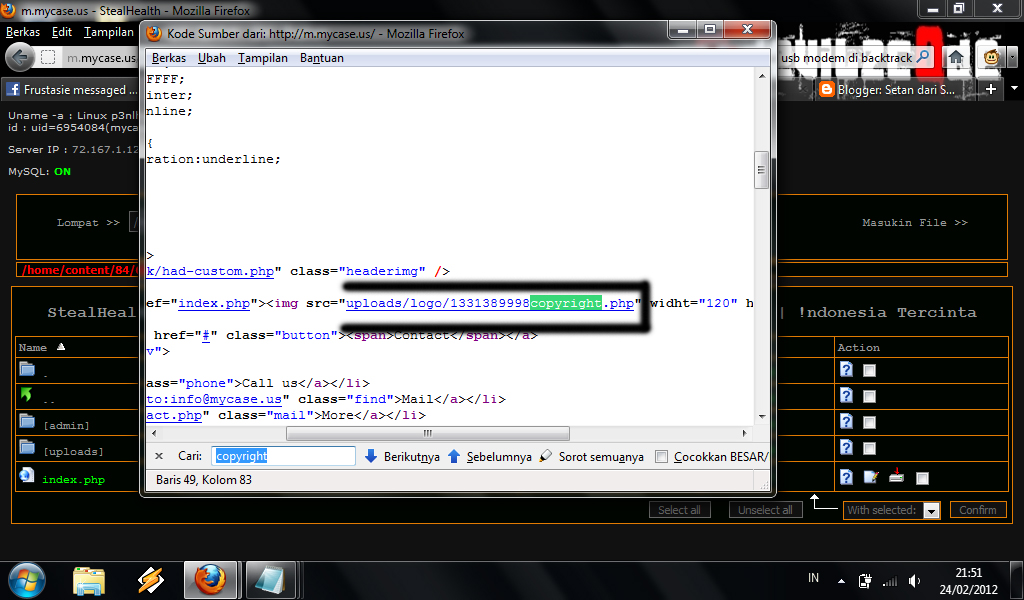Tick the checkbox for [uploads] folder

[869, 448]
